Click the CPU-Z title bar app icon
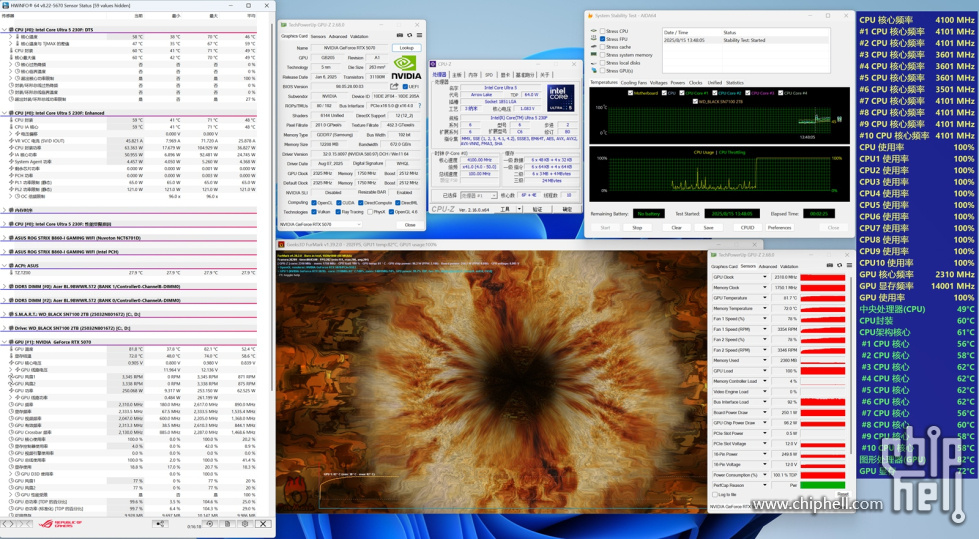This screenshot has width=979, height=539. click(433, 64)
